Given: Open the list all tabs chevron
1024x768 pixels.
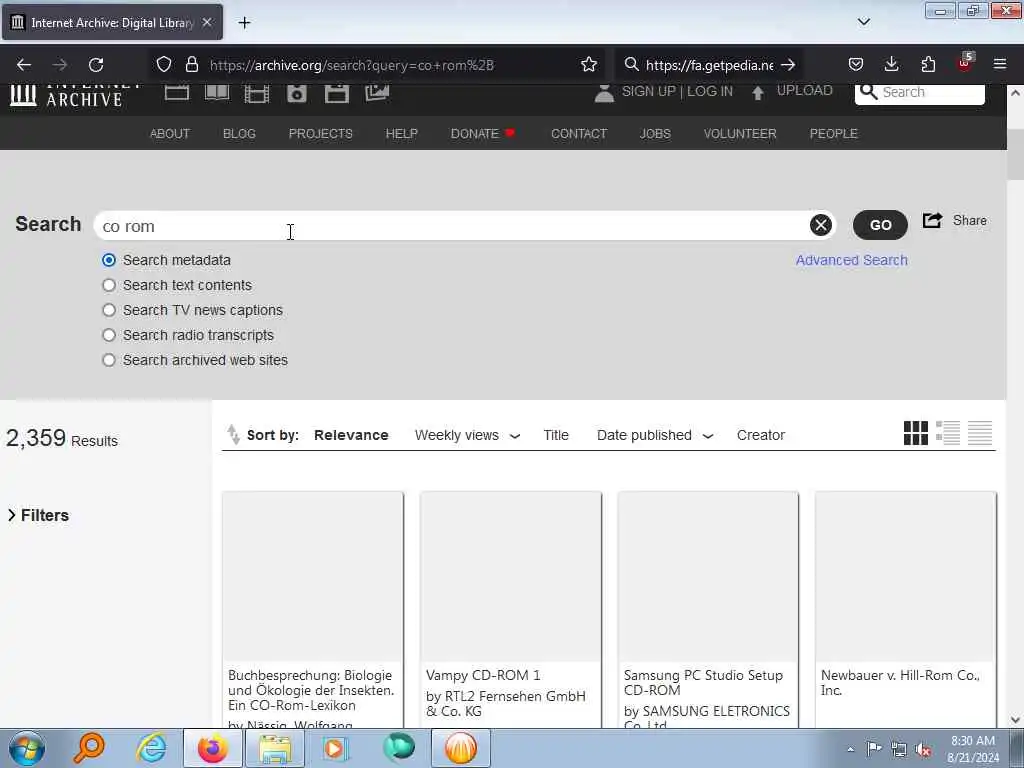Looking at the screenshot, I should click(863, 22).
